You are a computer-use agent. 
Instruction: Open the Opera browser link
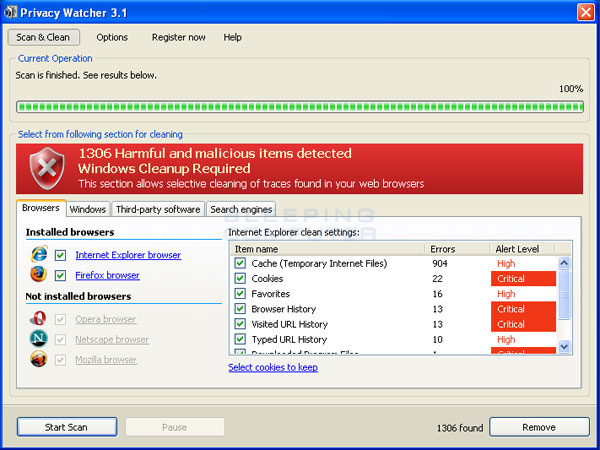tap(106, 319)
